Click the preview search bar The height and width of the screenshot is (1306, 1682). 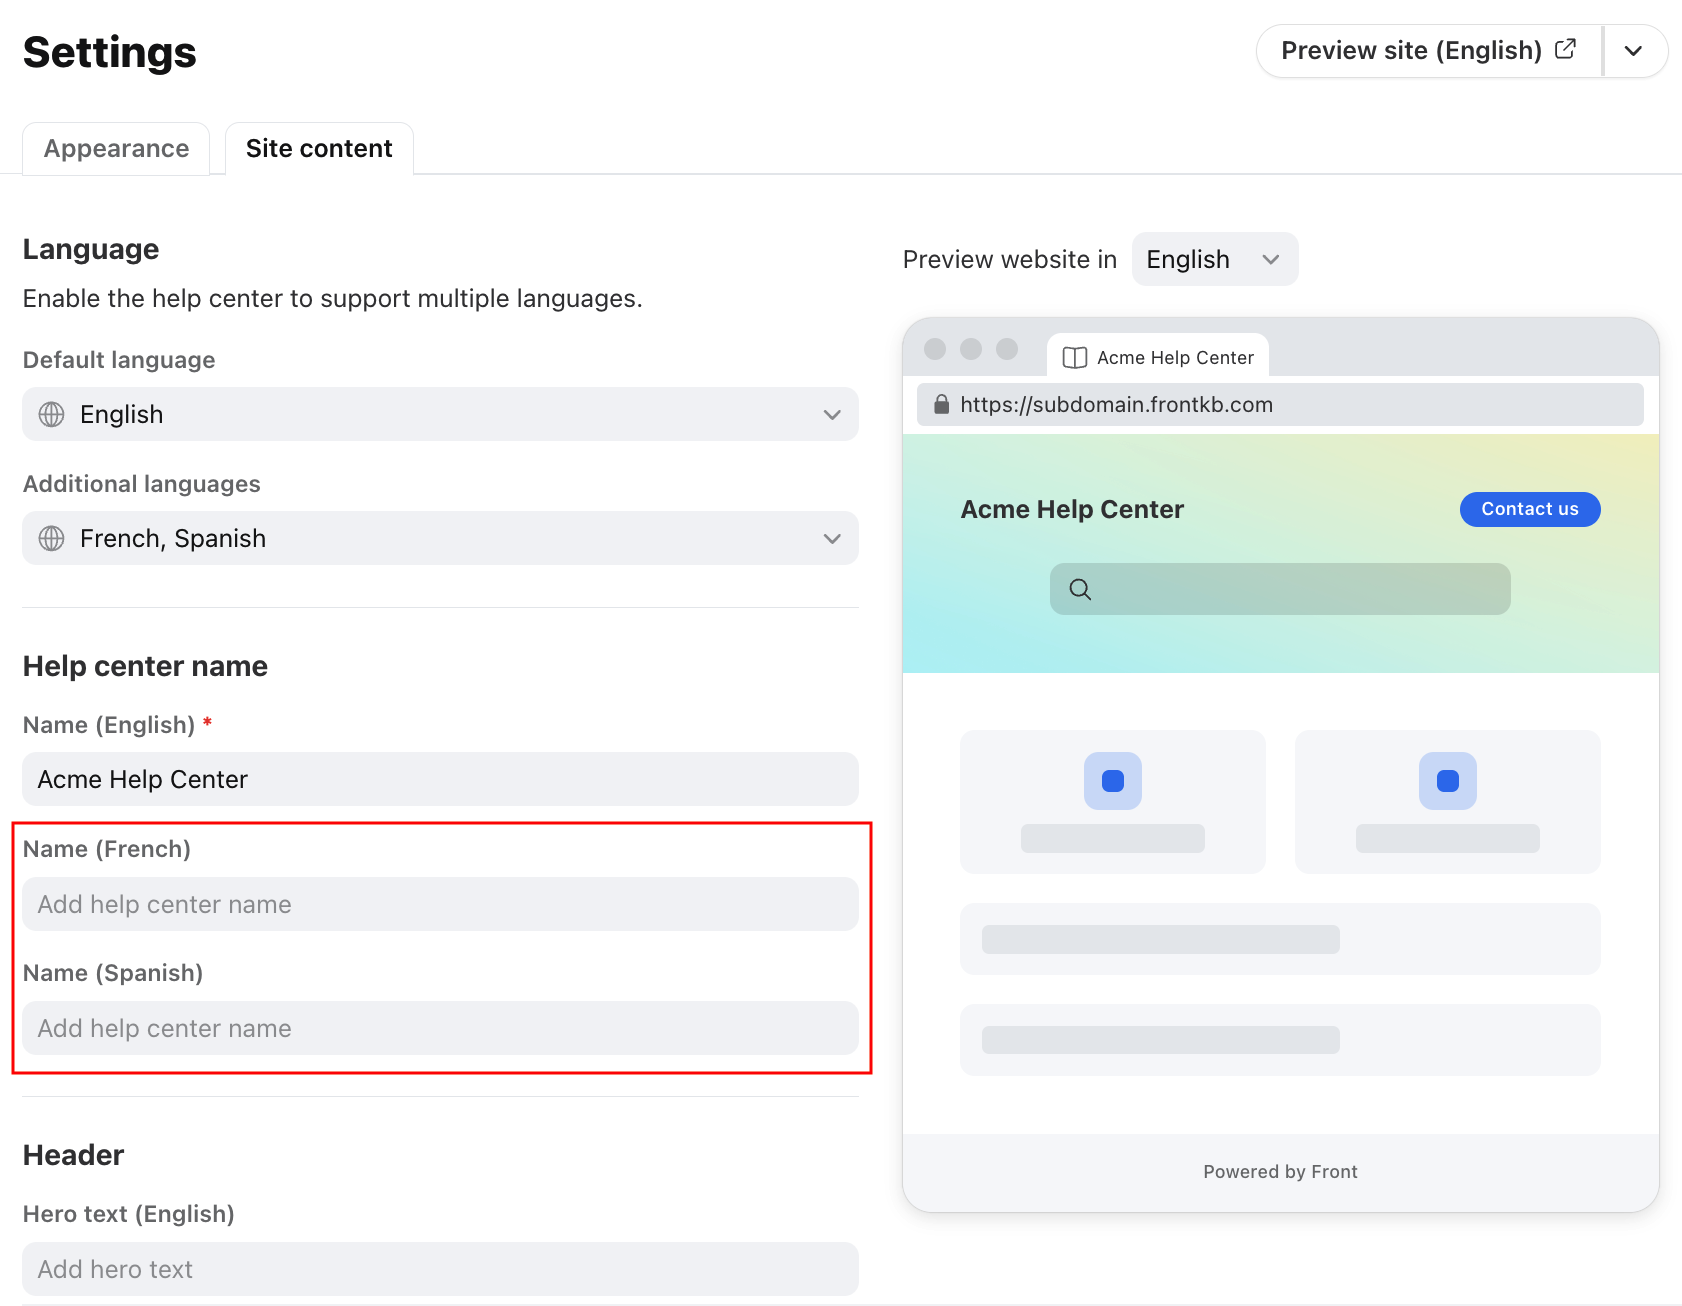1280,589
